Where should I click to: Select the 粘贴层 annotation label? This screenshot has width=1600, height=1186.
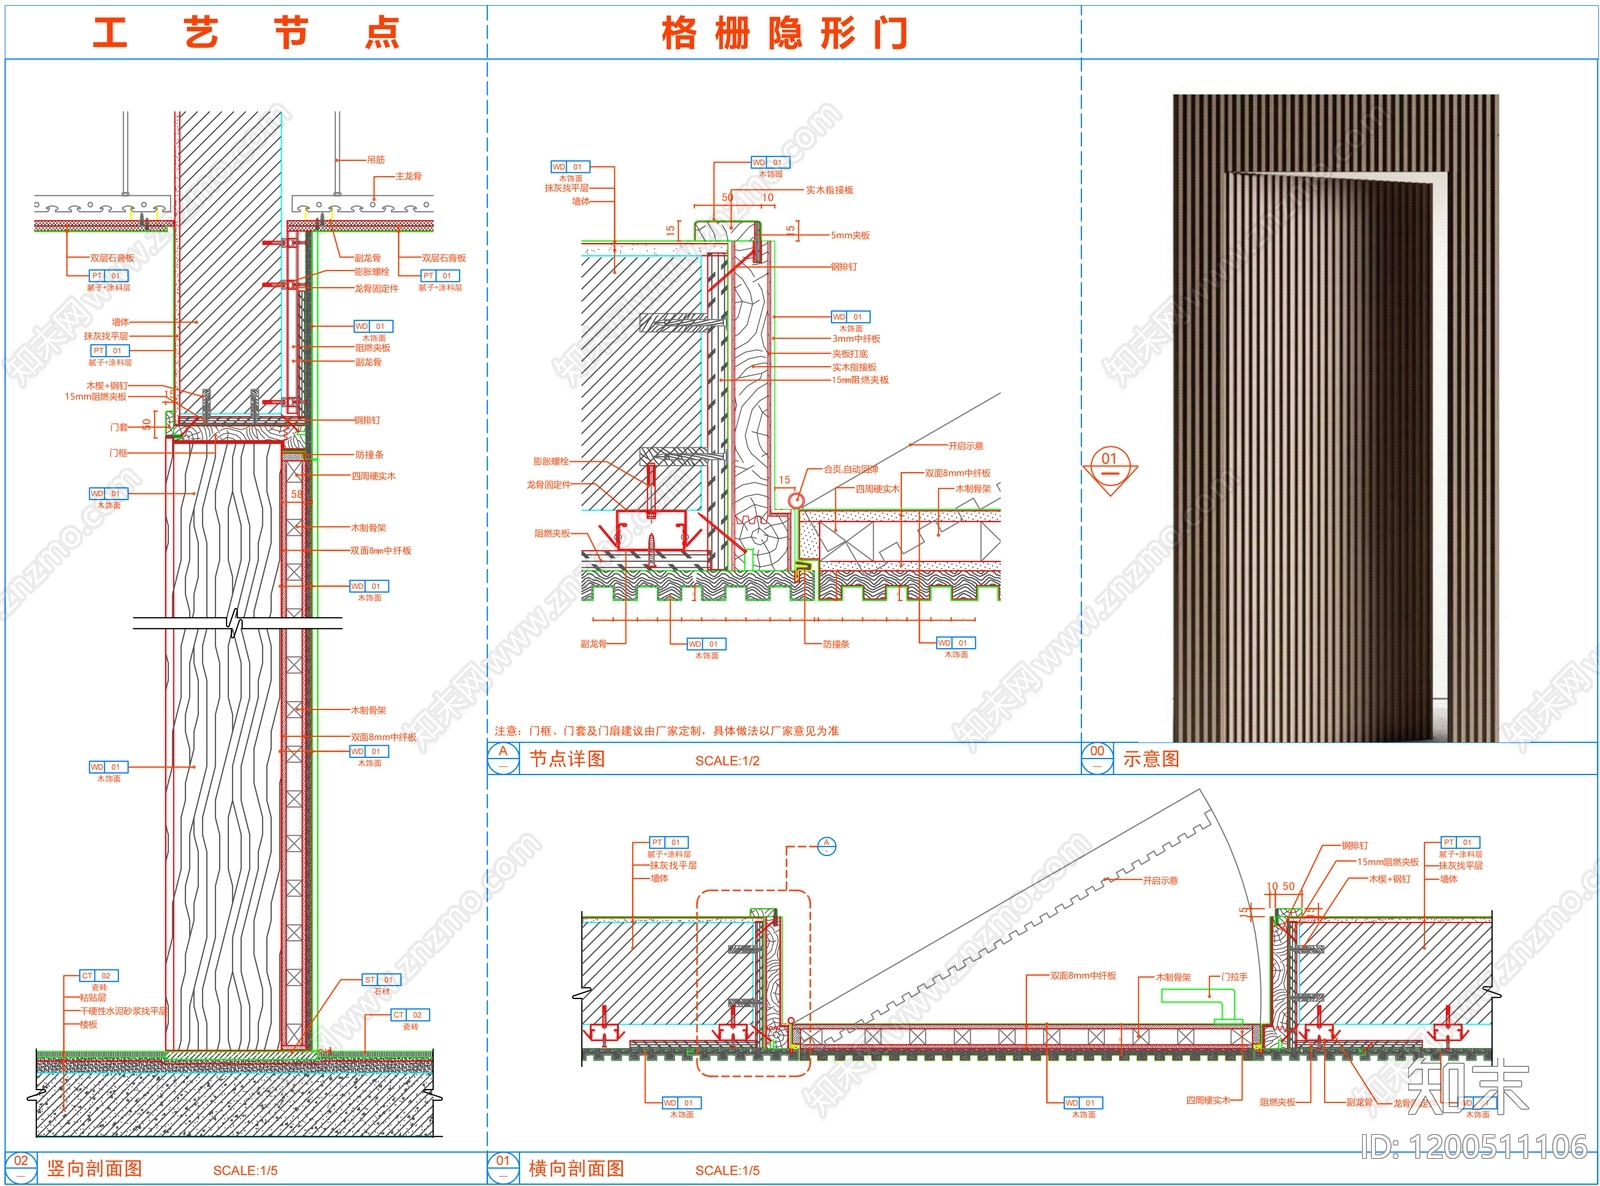tap(93, 998)
